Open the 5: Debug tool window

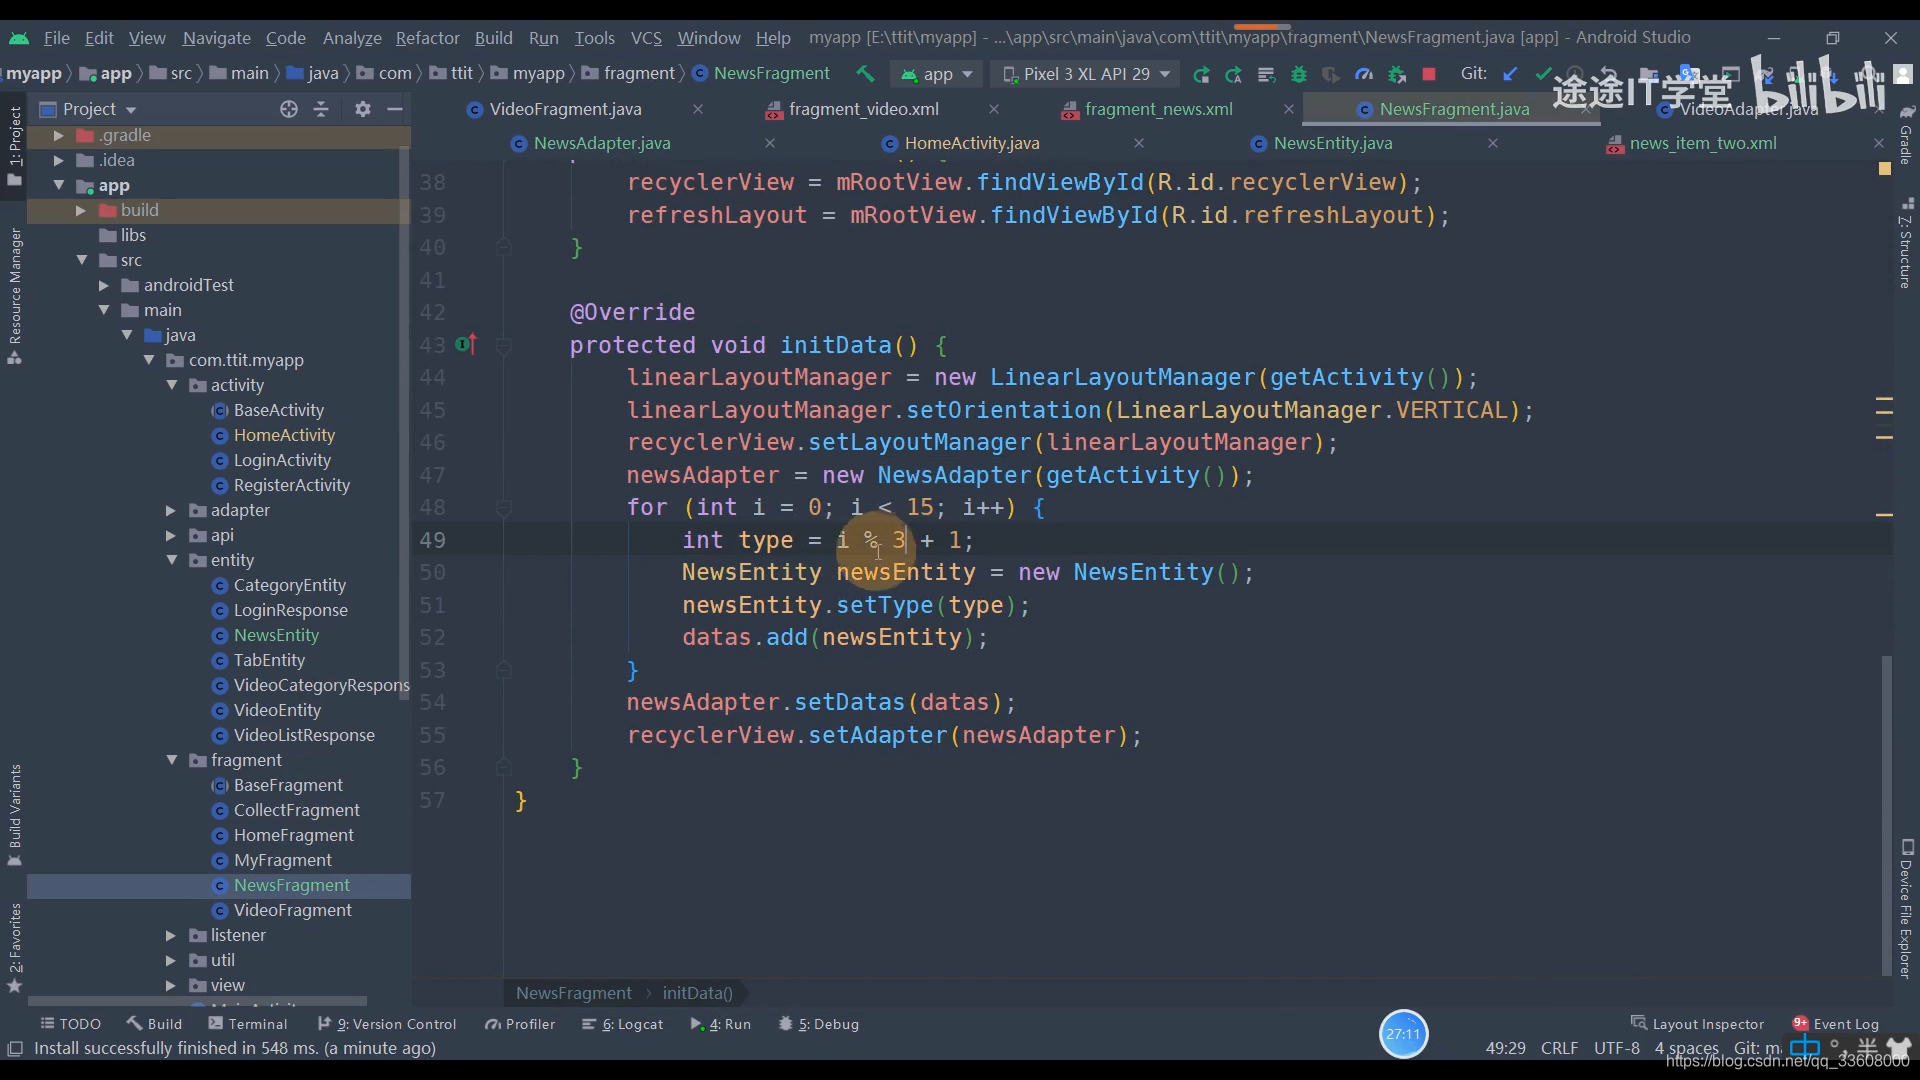point(819,1024)
